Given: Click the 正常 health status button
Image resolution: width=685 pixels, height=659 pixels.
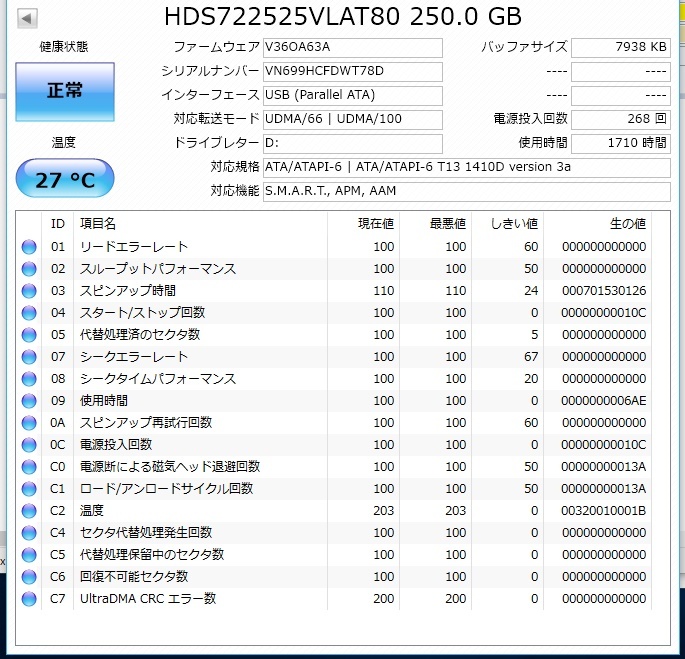Looking at the screenshot, I should [65, 92].
